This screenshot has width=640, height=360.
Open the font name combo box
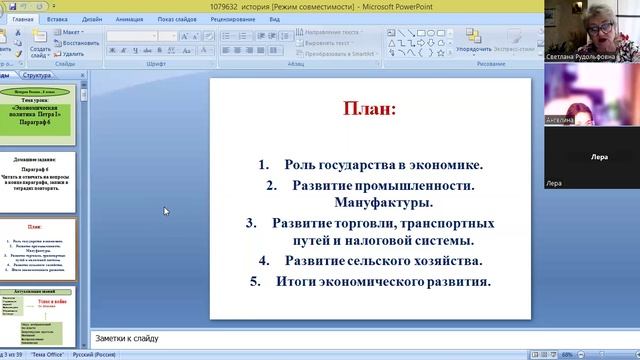[132, 36]
